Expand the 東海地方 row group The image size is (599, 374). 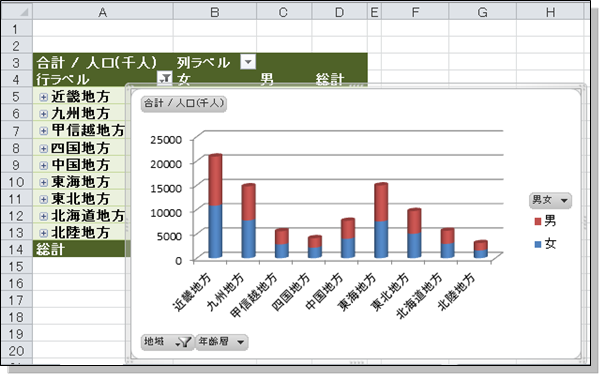point(44,182)
